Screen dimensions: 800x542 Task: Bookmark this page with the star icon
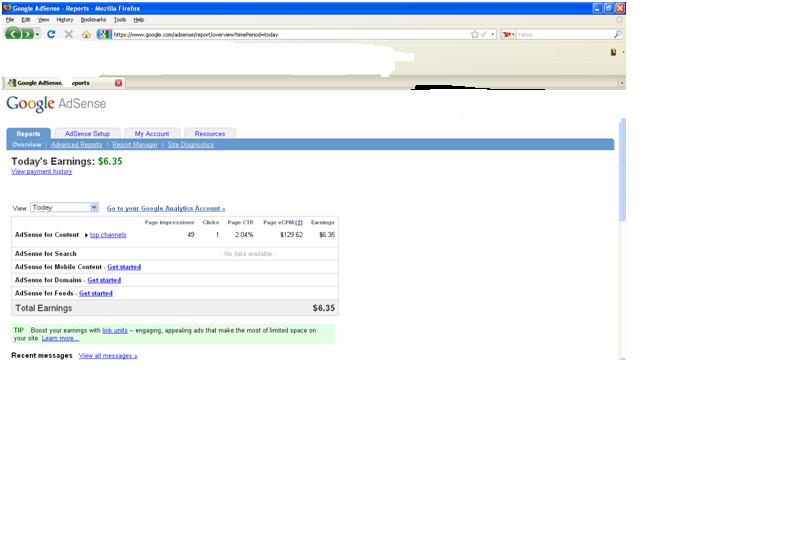[474, 34]
